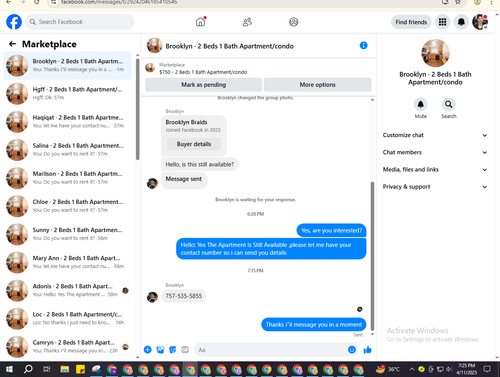Open Sticky Notes from taskbar

[x=80, y=369]
